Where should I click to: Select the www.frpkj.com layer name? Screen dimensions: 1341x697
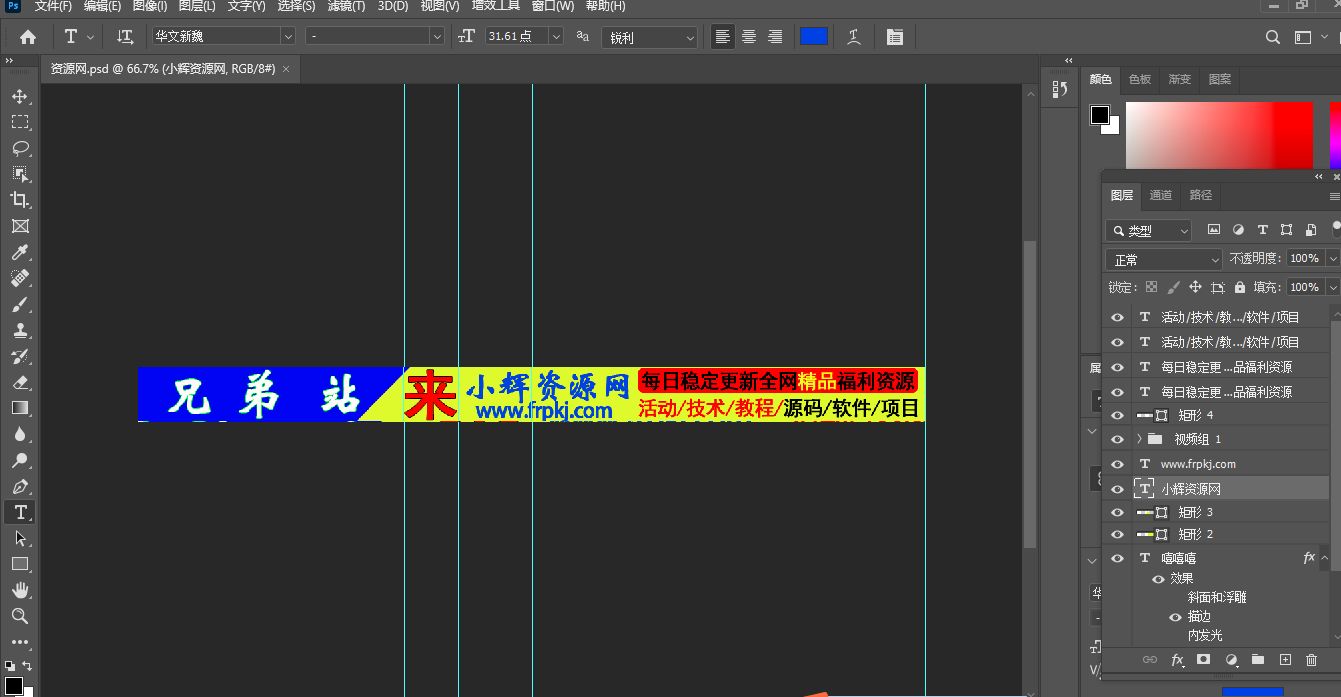(1198, 464)
